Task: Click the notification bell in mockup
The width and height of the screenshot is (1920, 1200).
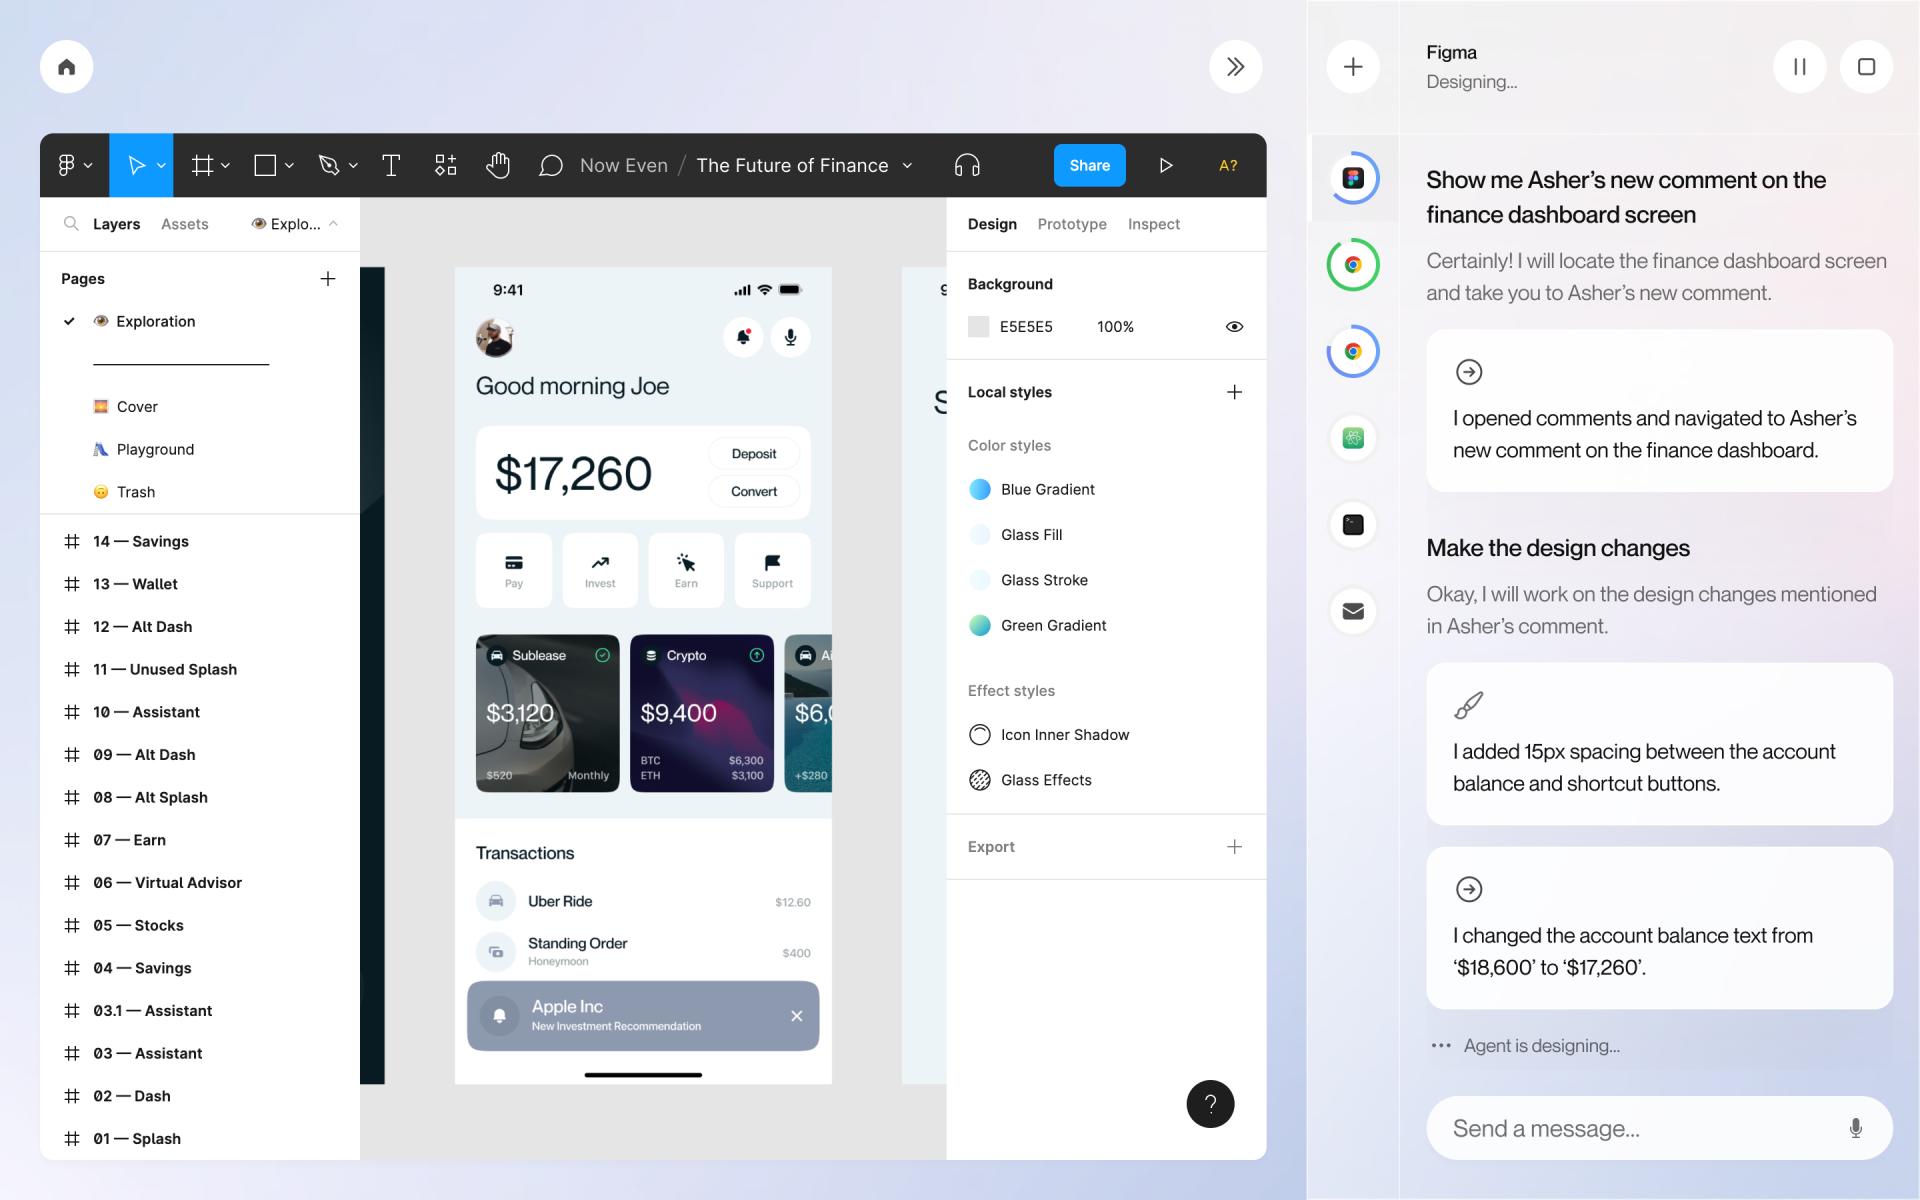Action: tap(743, 337)
